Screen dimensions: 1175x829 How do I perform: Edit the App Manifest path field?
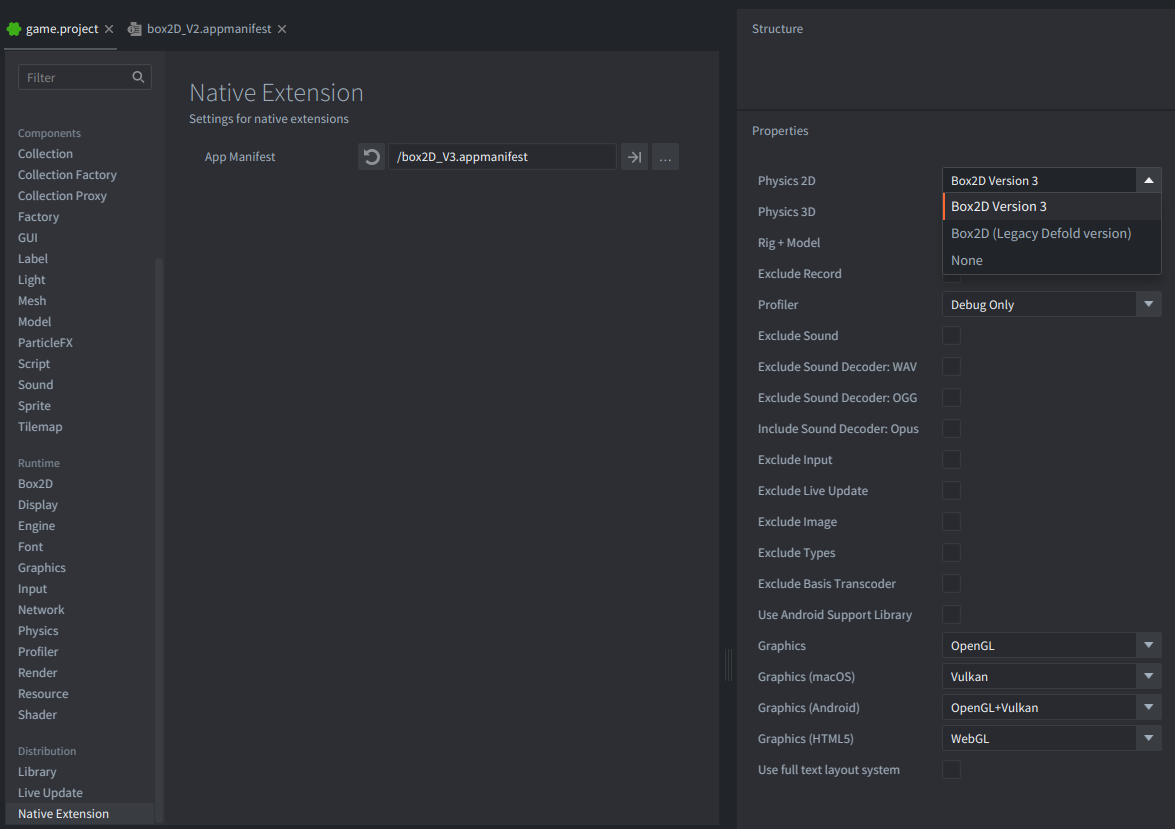pos(502,157)
